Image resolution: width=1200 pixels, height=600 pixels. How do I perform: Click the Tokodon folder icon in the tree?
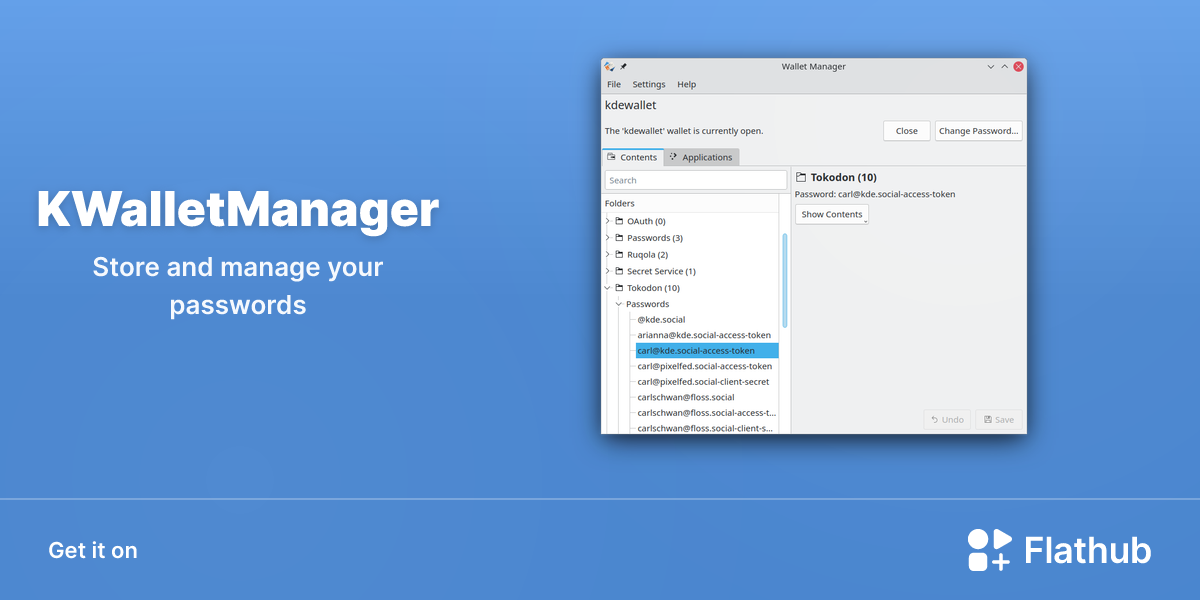click(619, 288)
